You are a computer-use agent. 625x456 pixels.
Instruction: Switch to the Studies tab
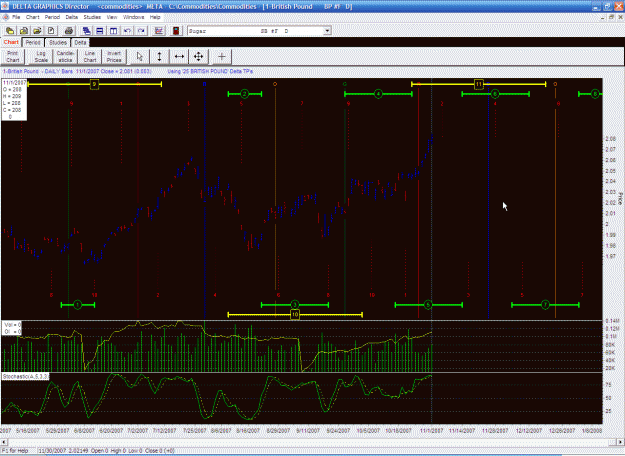coord(58,42)
